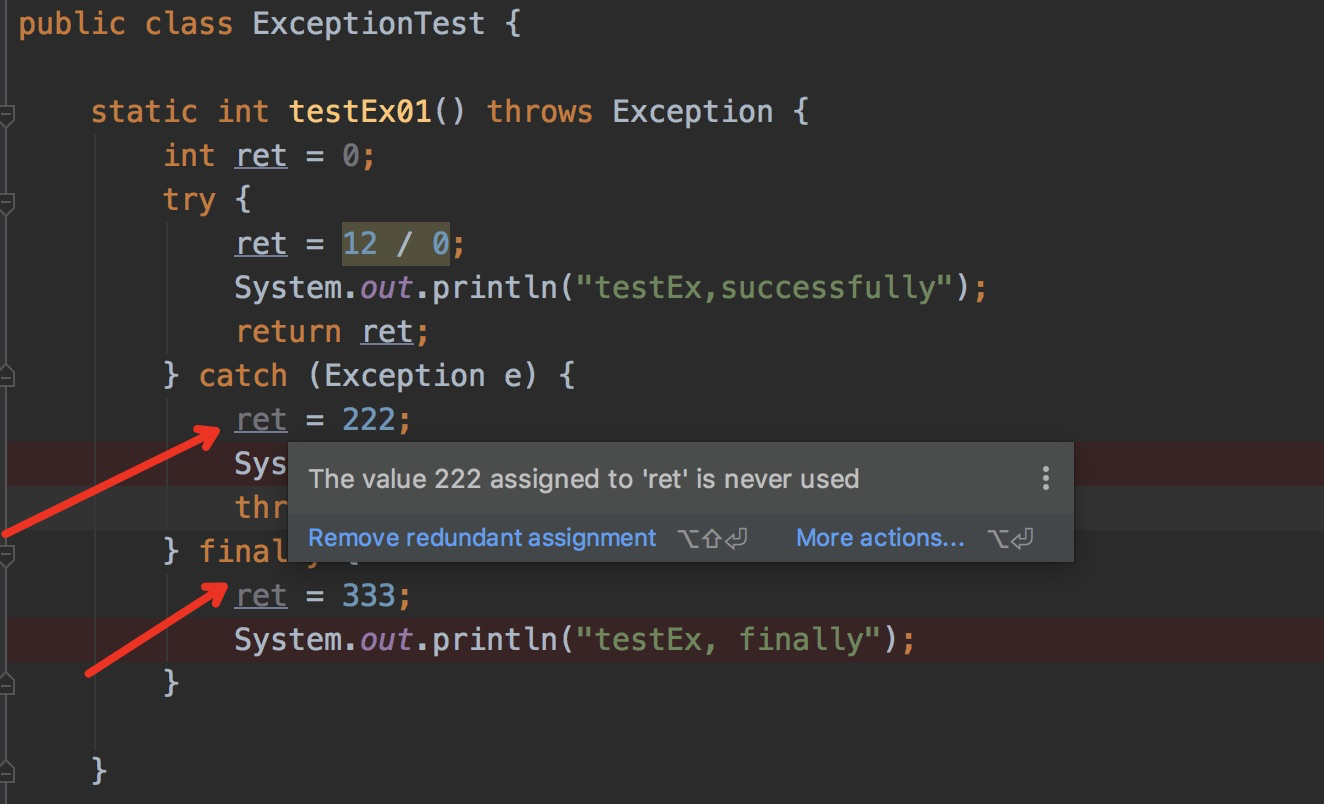Click fold marker at finally block's closing brace
Image resolution: width=1324 pixels, height=804 pixels.
pyautogui.click(x=6, y=685)
